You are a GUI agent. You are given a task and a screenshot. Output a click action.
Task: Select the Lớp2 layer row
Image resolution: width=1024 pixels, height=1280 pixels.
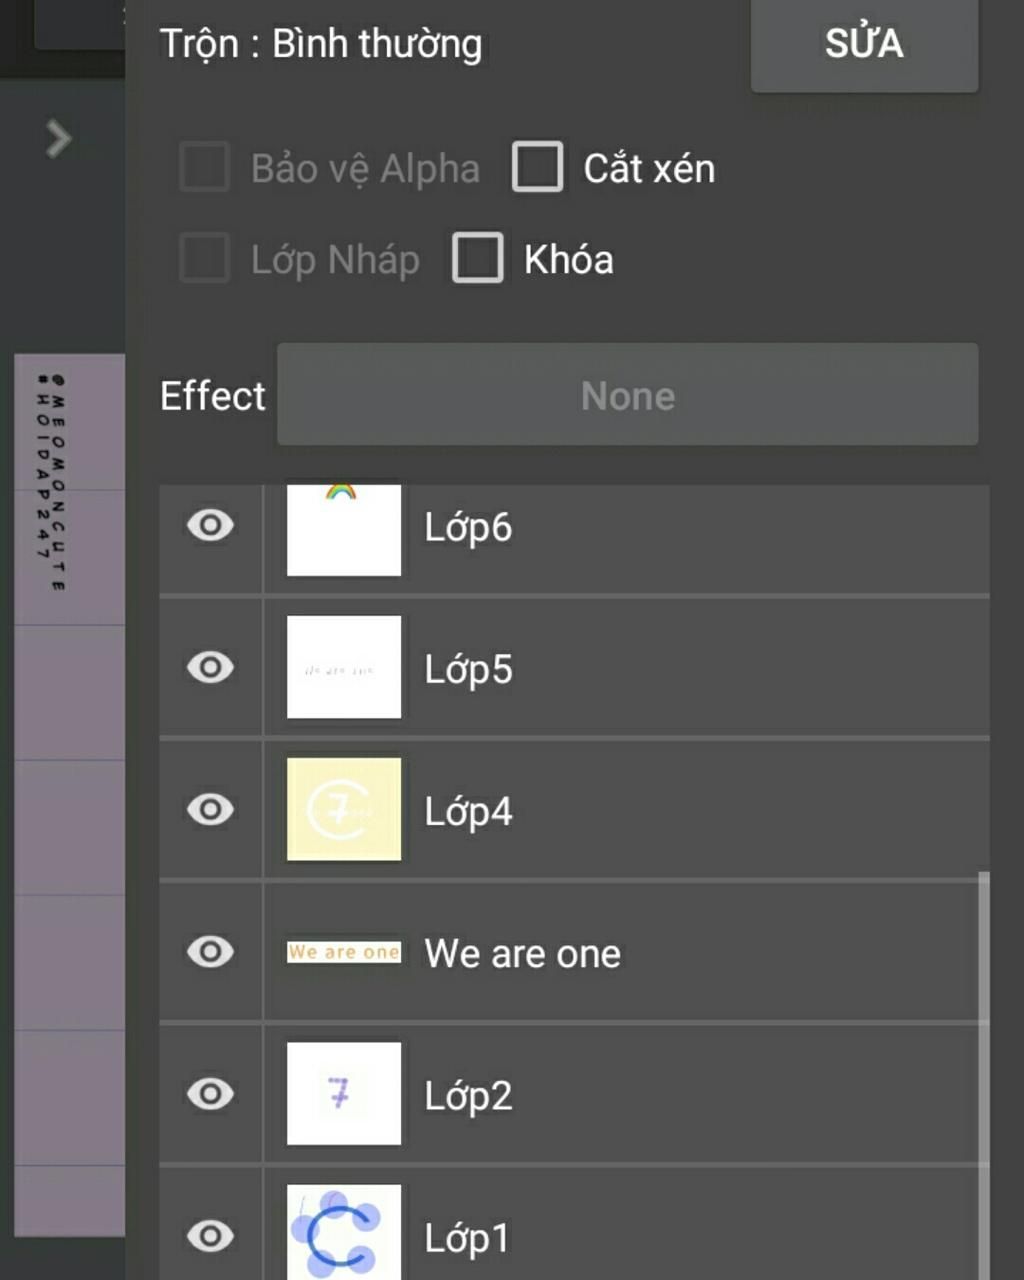574,1094
